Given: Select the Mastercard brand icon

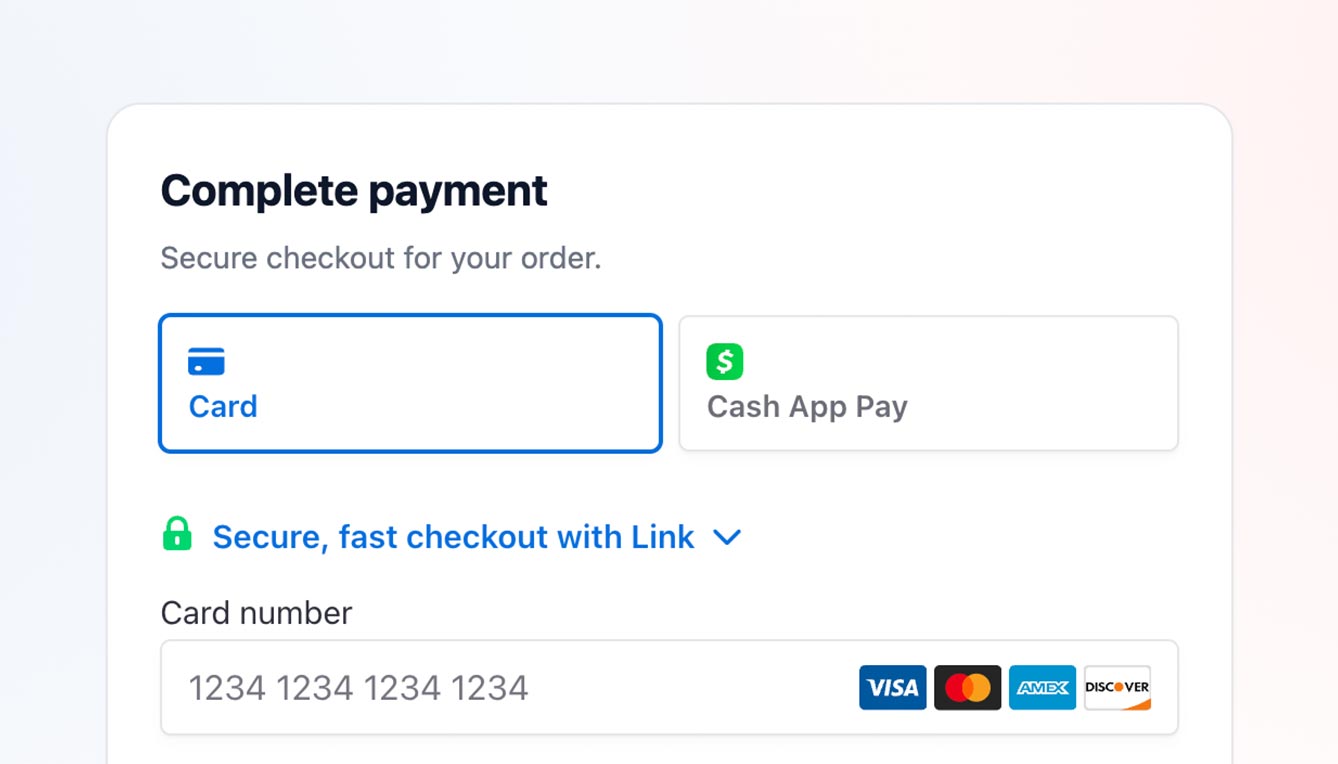Looking at the screenshot, I should (x=967, y=687).
